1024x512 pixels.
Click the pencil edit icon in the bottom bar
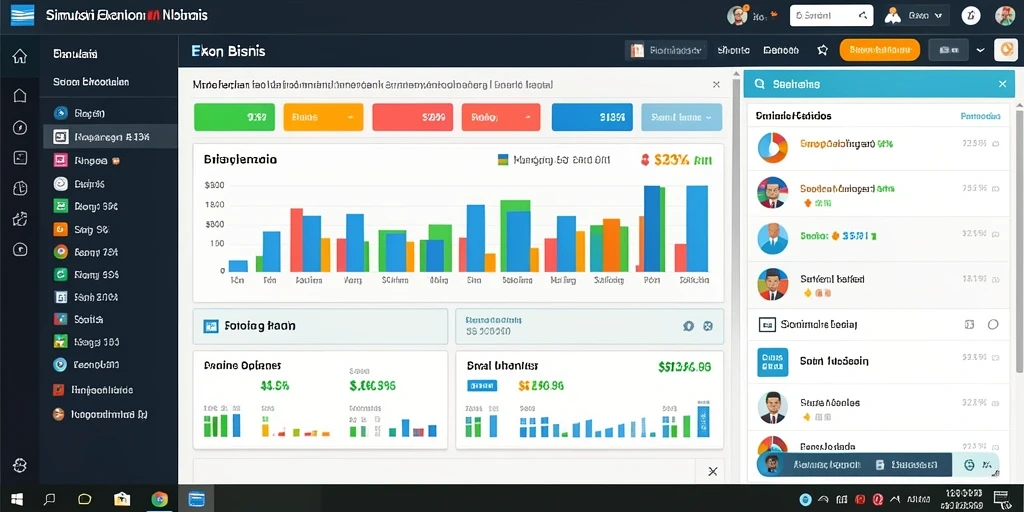[988, 465]
